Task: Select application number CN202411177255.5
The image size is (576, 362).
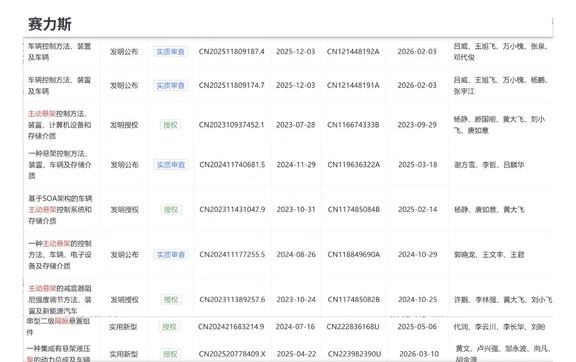Action: point(232,255)
